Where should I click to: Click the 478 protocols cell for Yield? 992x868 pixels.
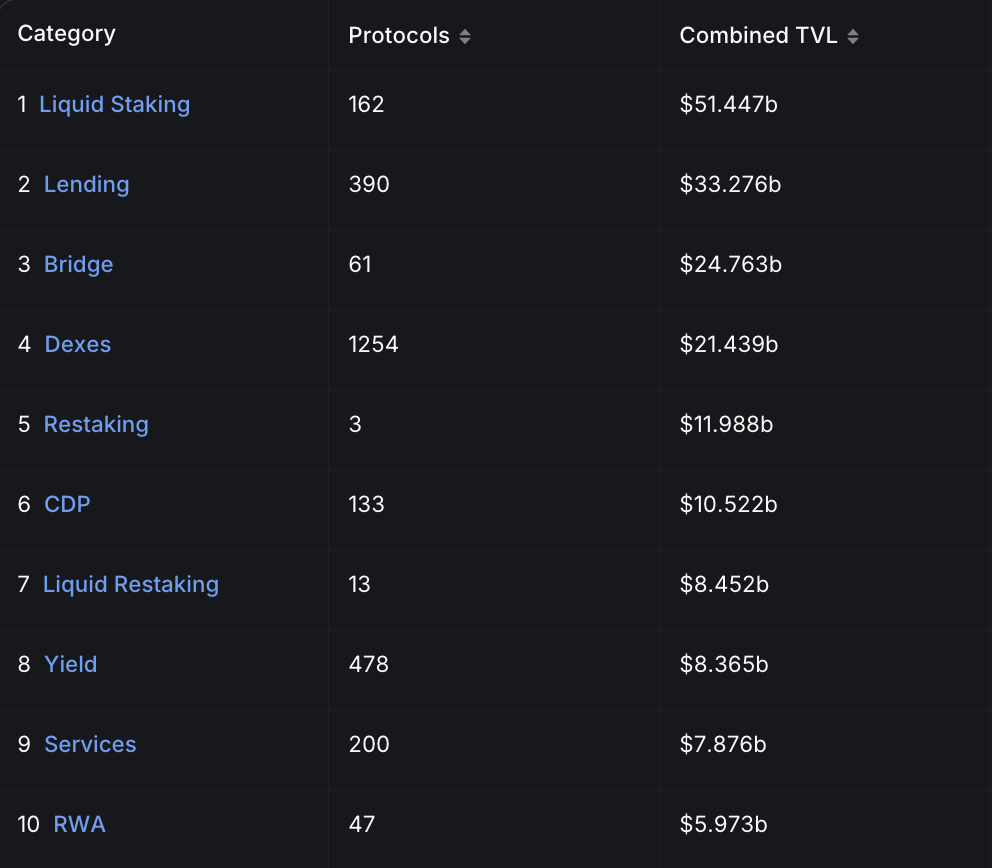[368, 664]
